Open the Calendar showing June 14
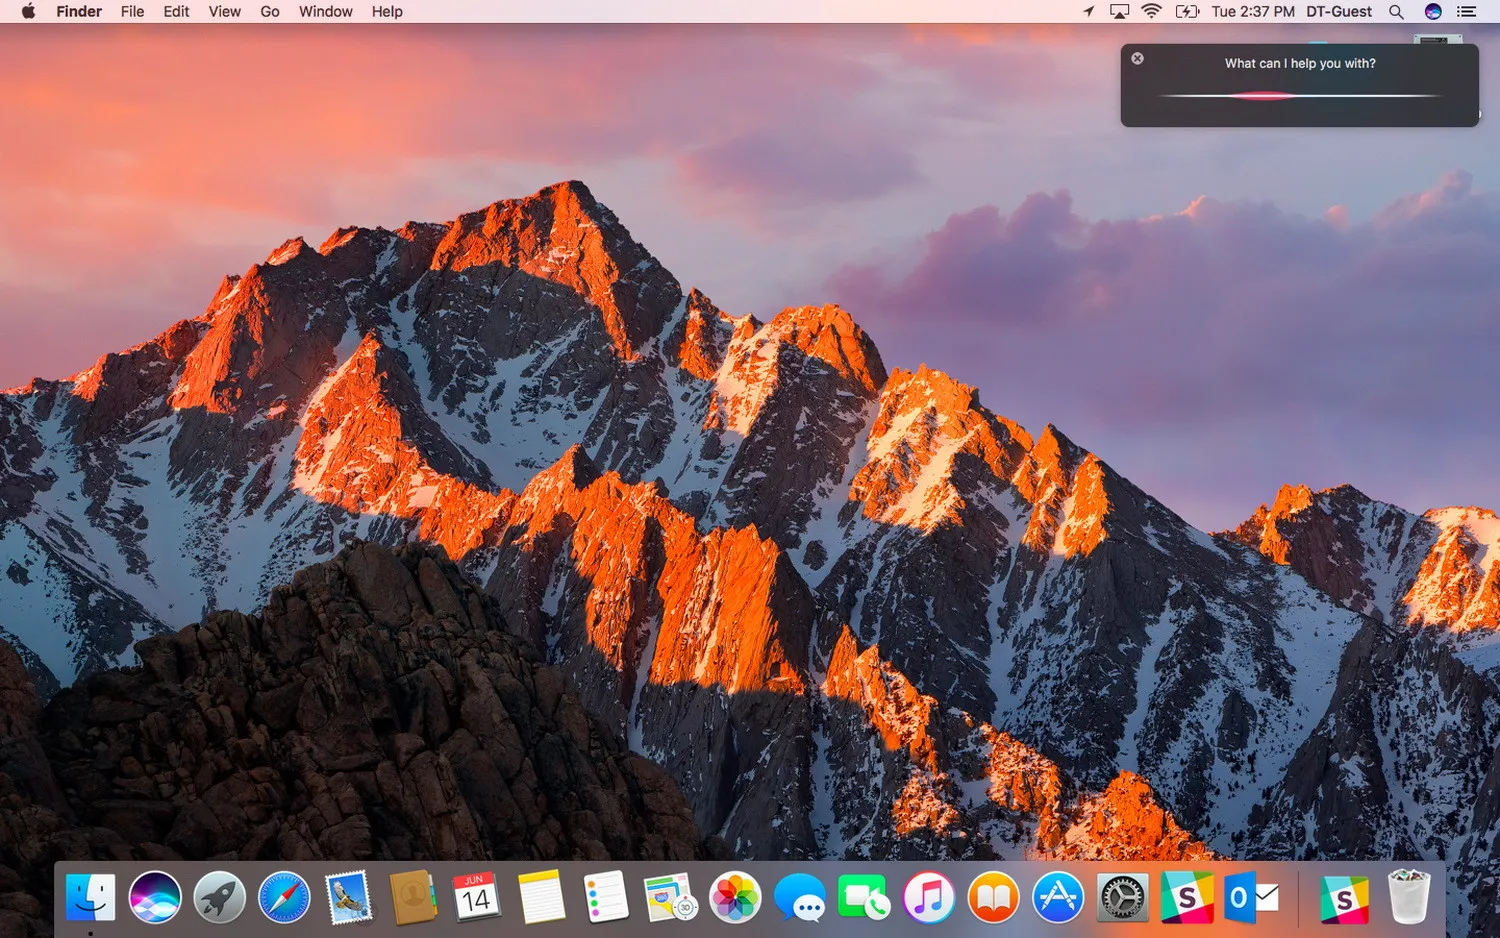This screenshot has width=1500, height=938. (475, 897)
